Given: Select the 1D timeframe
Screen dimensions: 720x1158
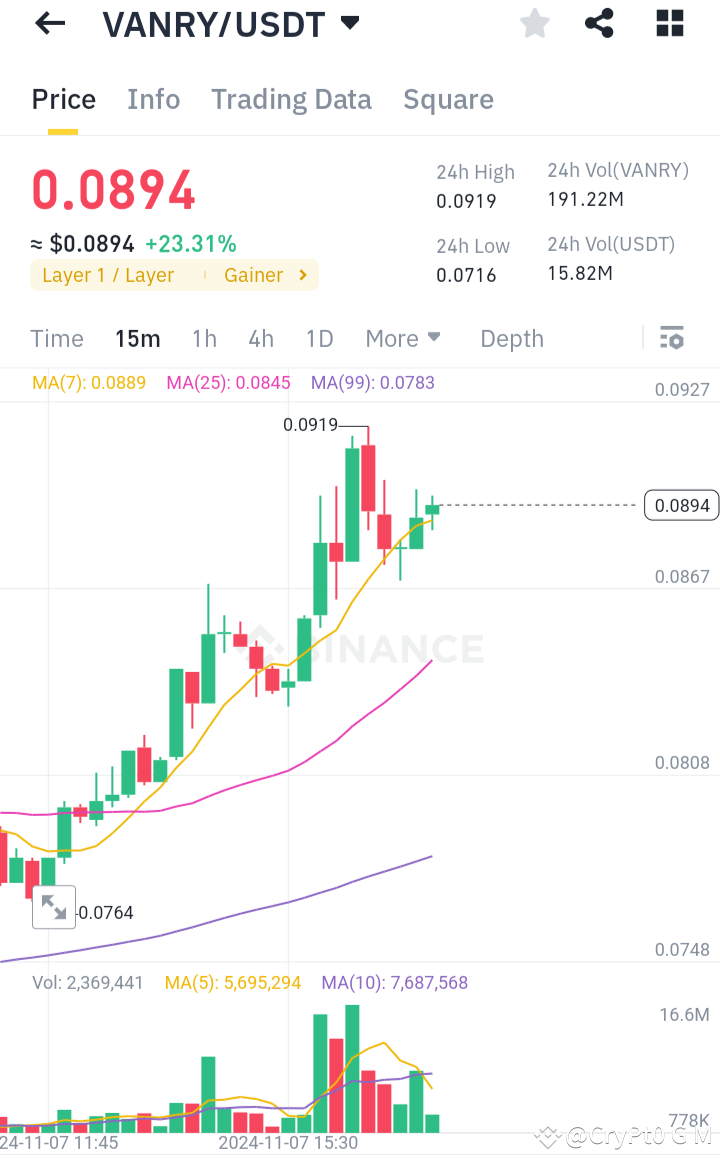Looking at the screenshot, I should point(319,338).
